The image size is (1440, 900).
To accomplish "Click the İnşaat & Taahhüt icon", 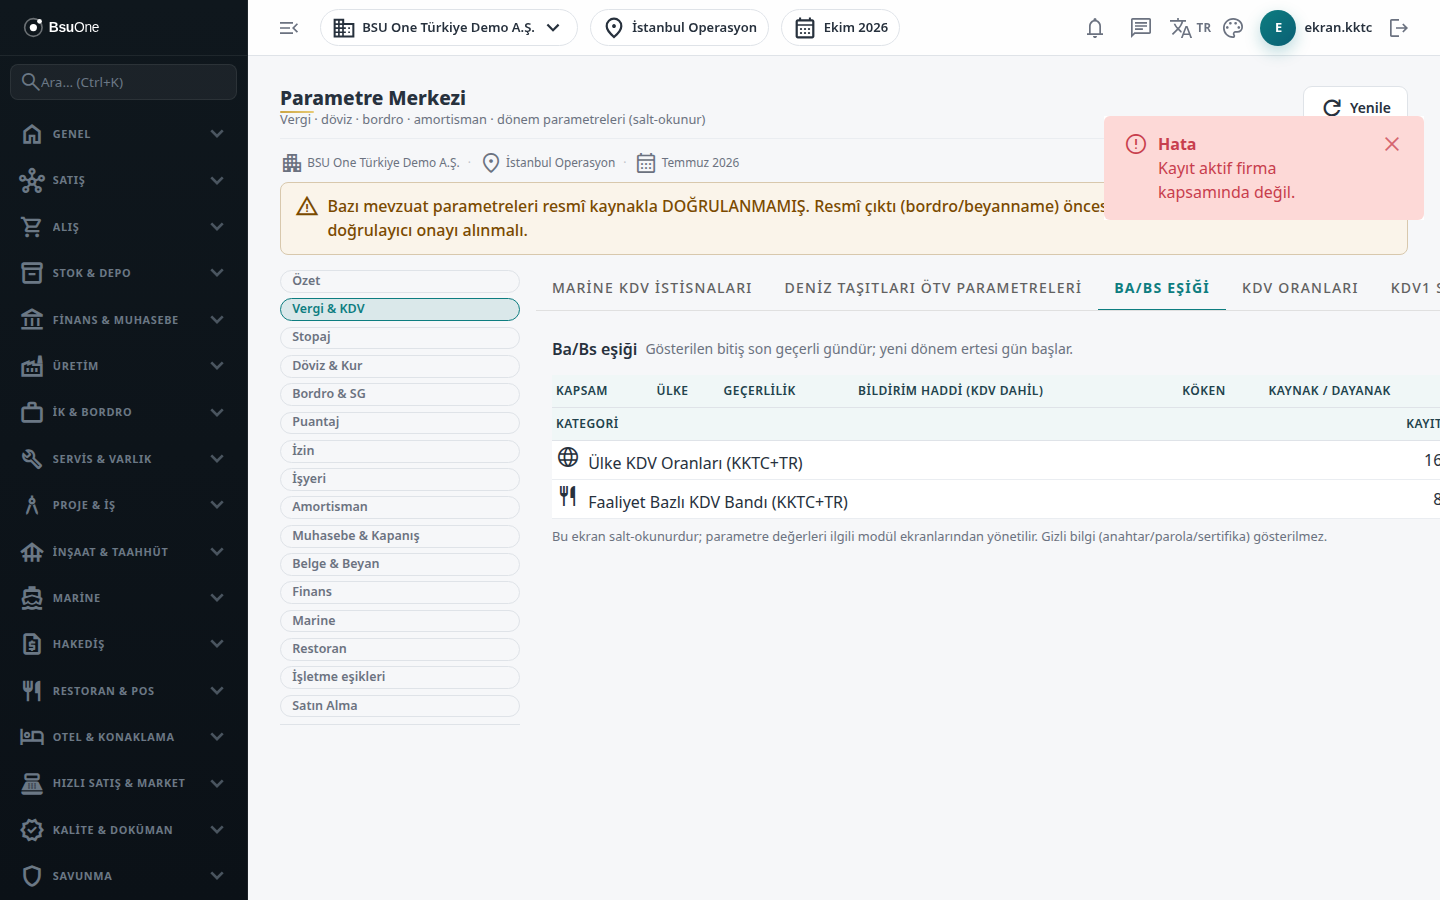I will pos(32,552).
